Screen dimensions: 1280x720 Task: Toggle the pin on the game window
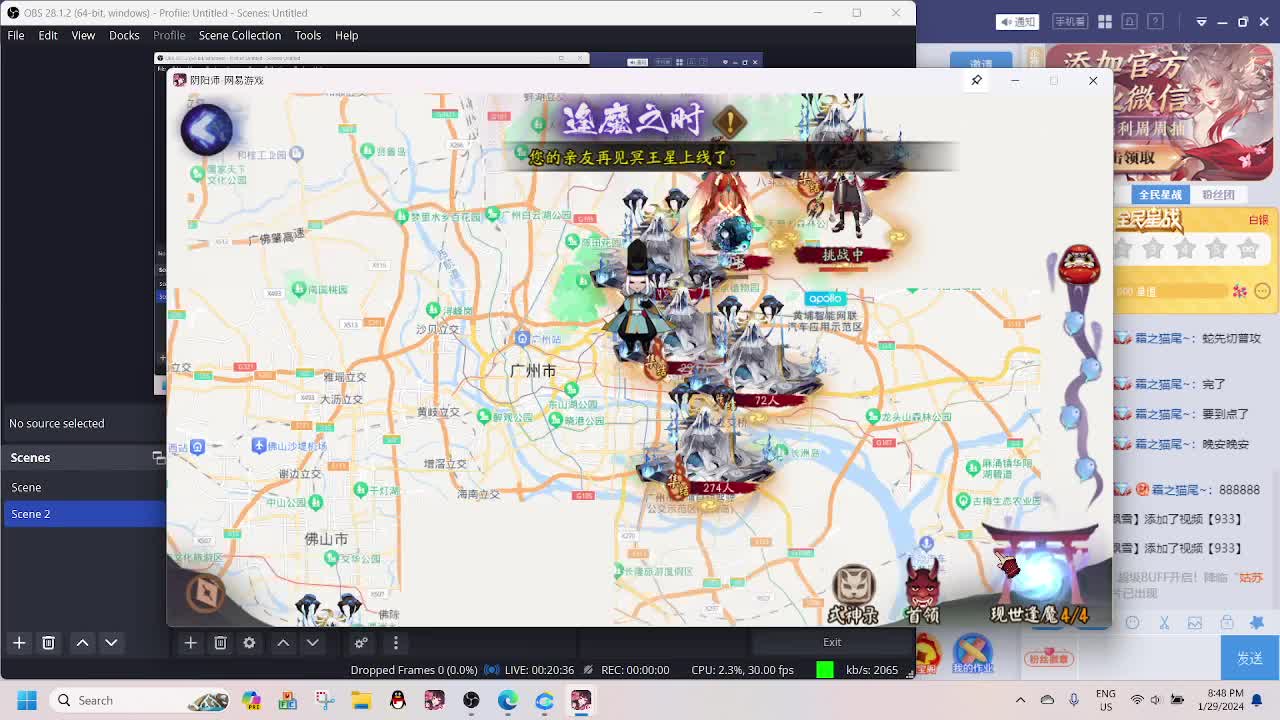pyautogui.click(x=976, y=80)
